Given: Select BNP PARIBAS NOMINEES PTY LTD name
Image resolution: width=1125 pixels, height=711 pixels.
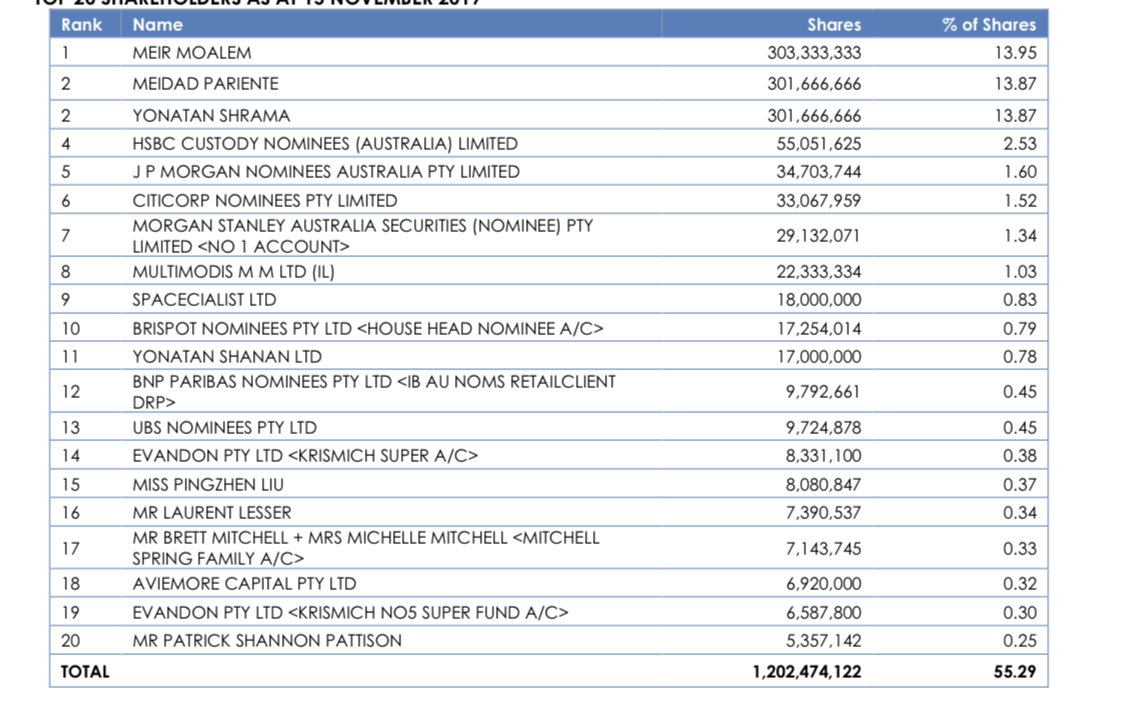Looking at the screenshot, I should pyautogui.click(x=374, y=392).
